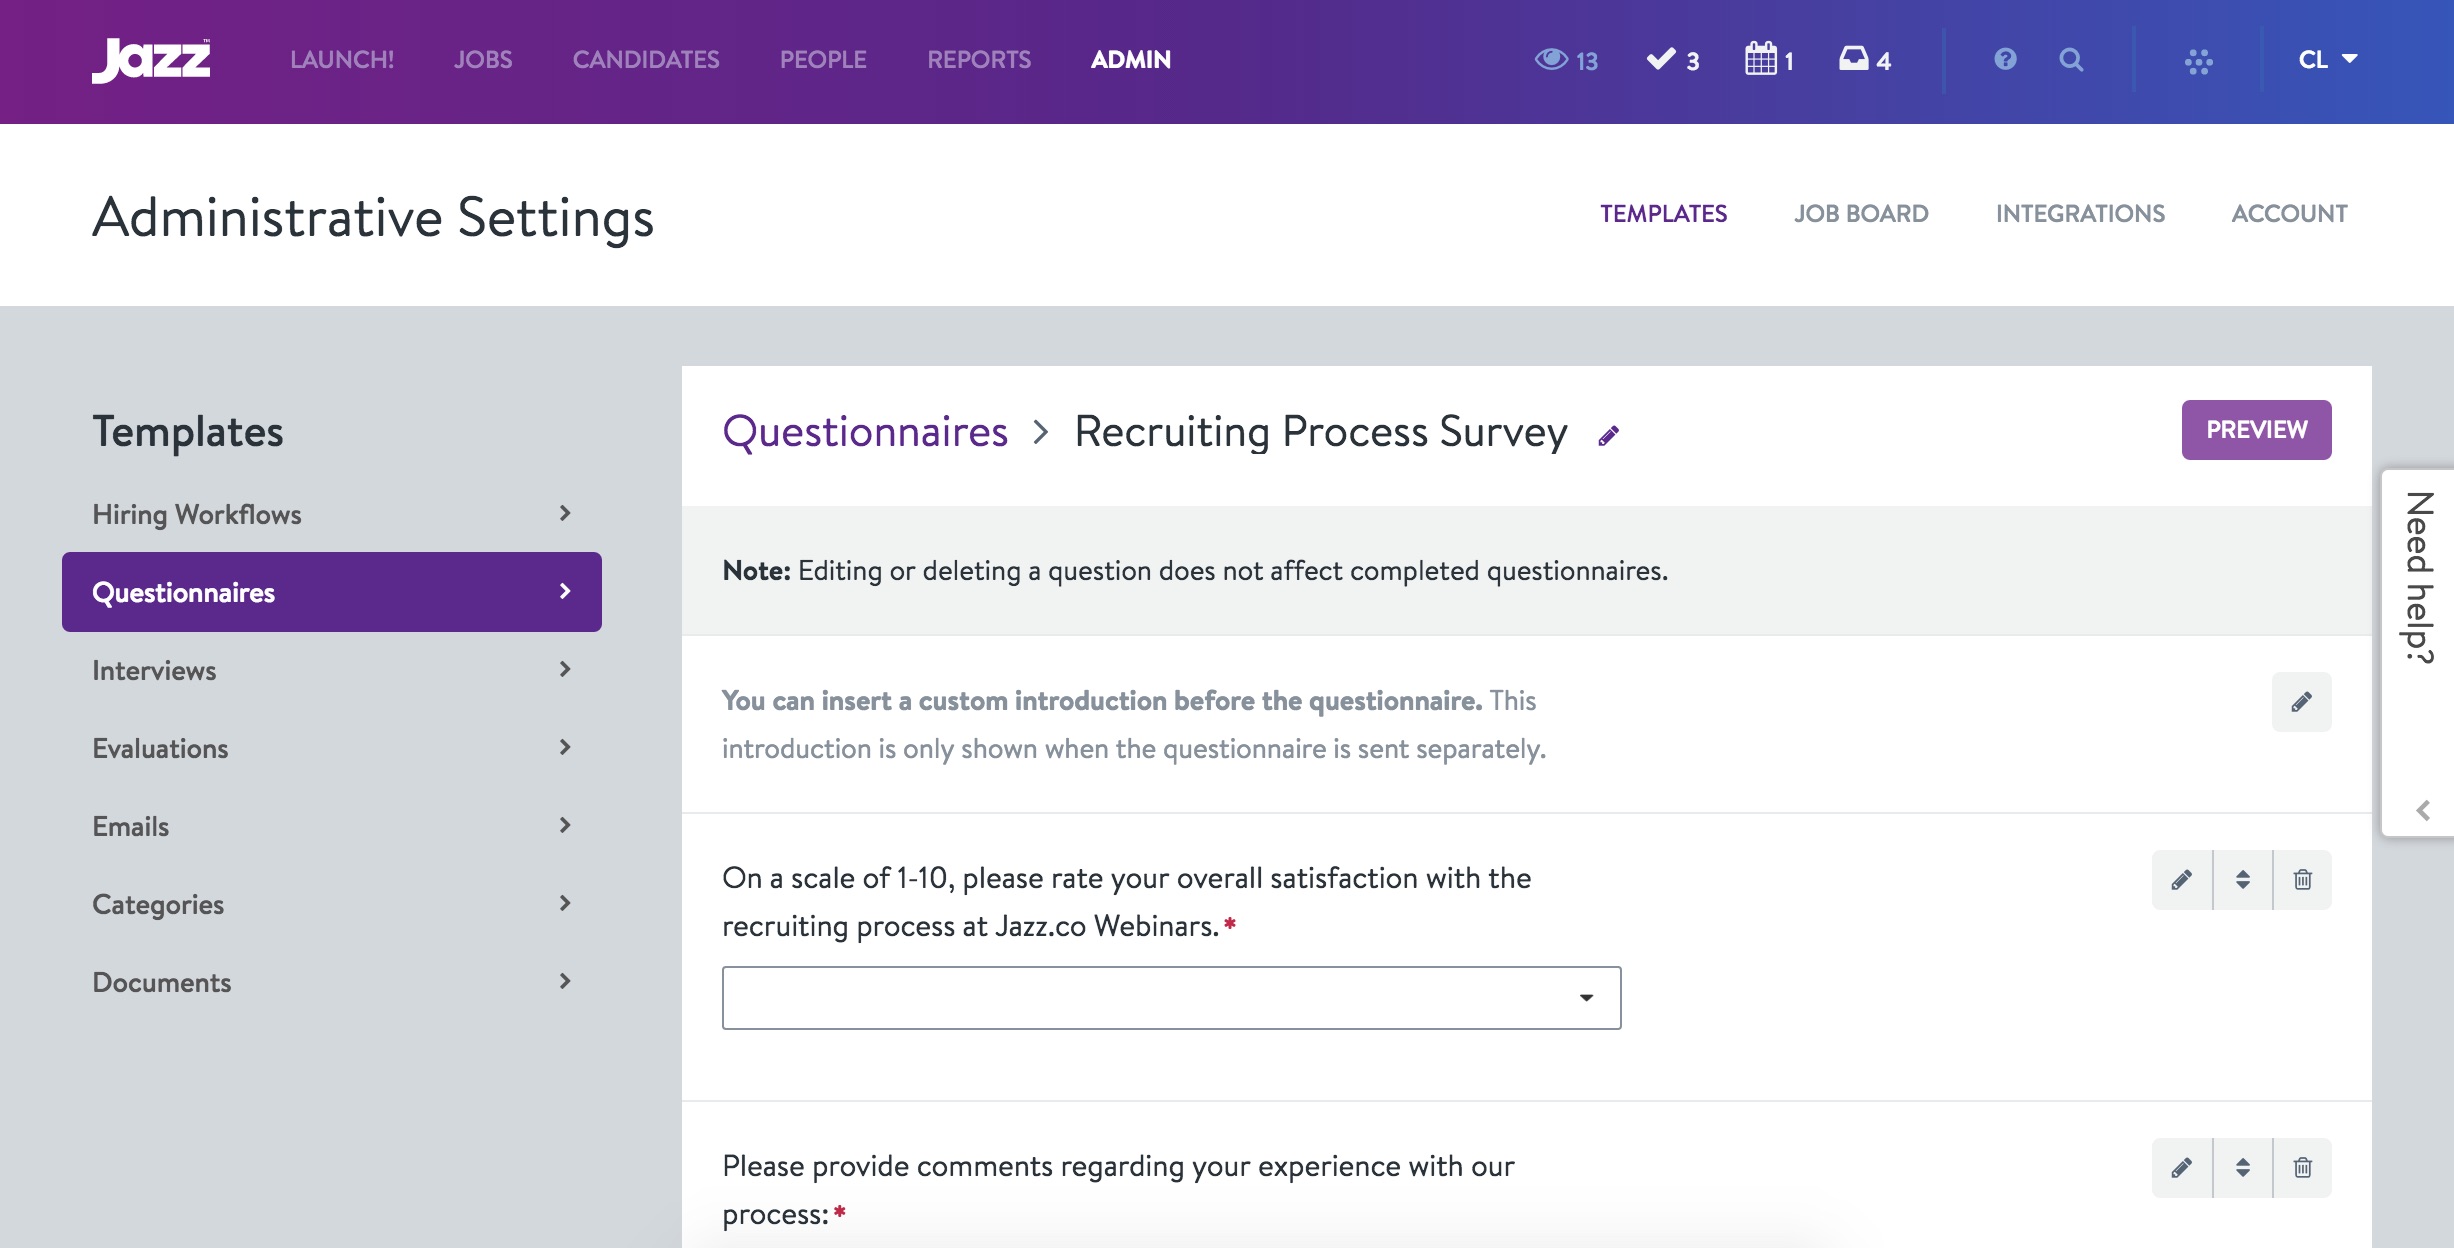The width and height of the screenshot is (2454, 1248).
Task: Open the PEOPLE menu item
Action: [x=823, y=60]
